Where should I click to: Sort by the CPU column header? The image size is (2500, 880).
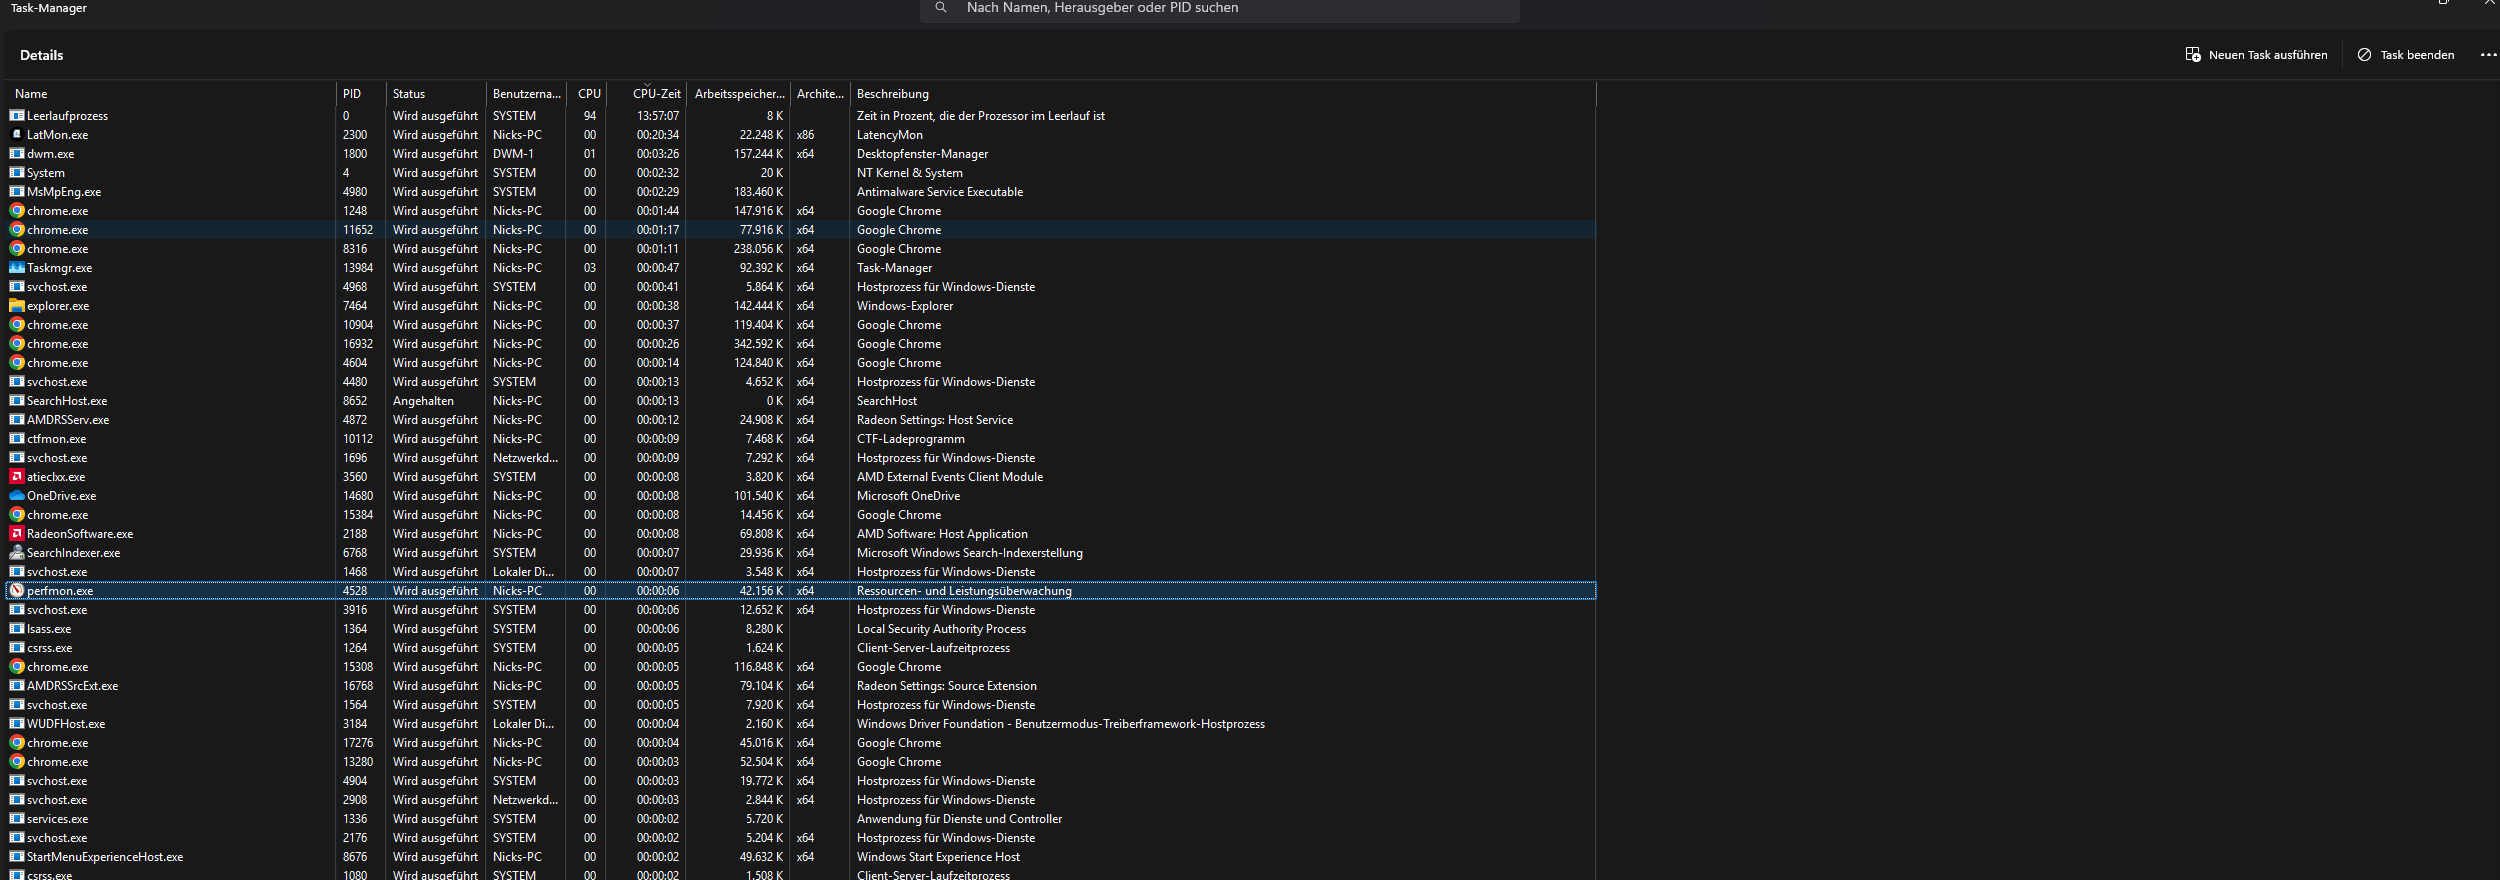pyautogui.click(x=589, y=94)
